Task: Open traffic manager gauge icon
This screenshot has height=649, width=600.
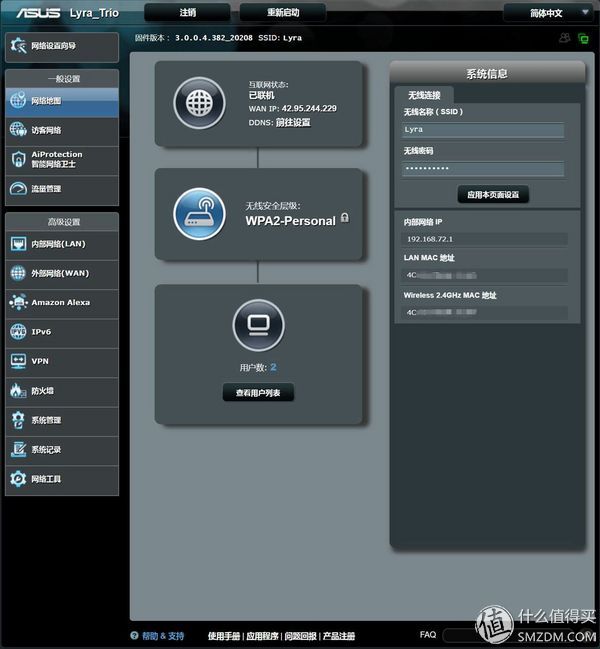Action: pos(18,189)
